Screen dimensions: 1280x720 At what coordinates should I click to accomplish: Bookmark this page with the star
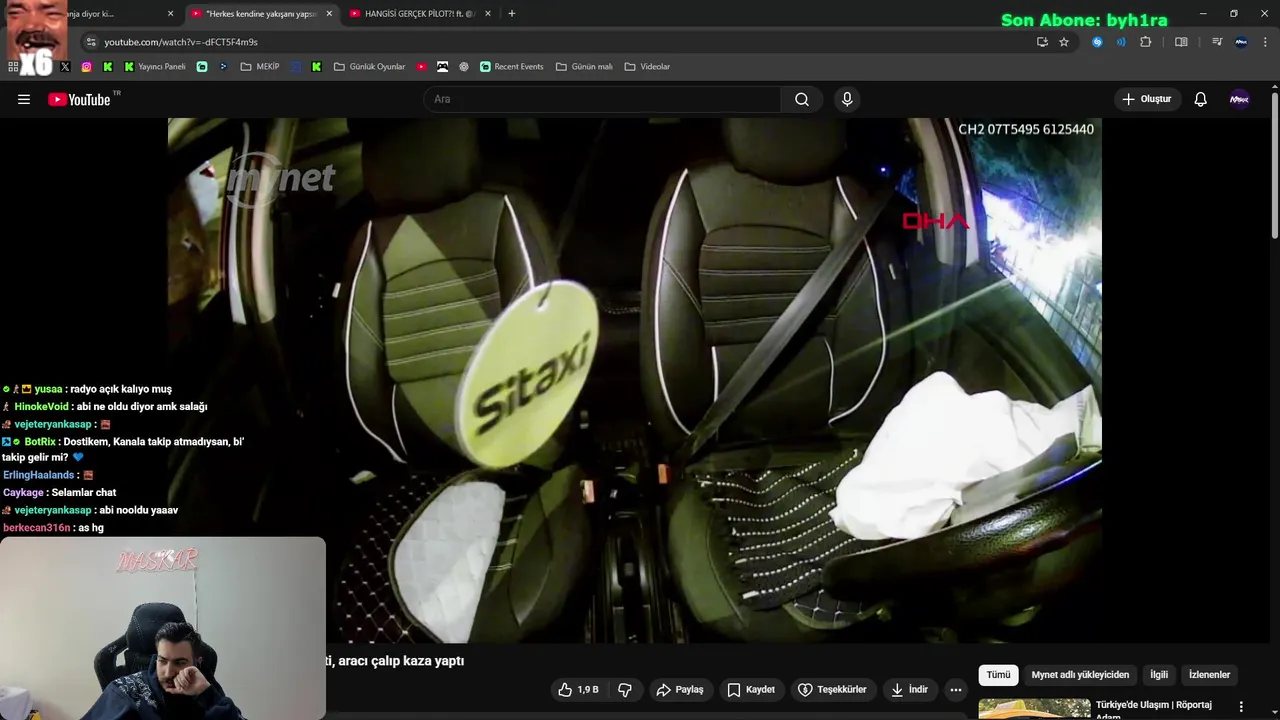[1064, 42]
